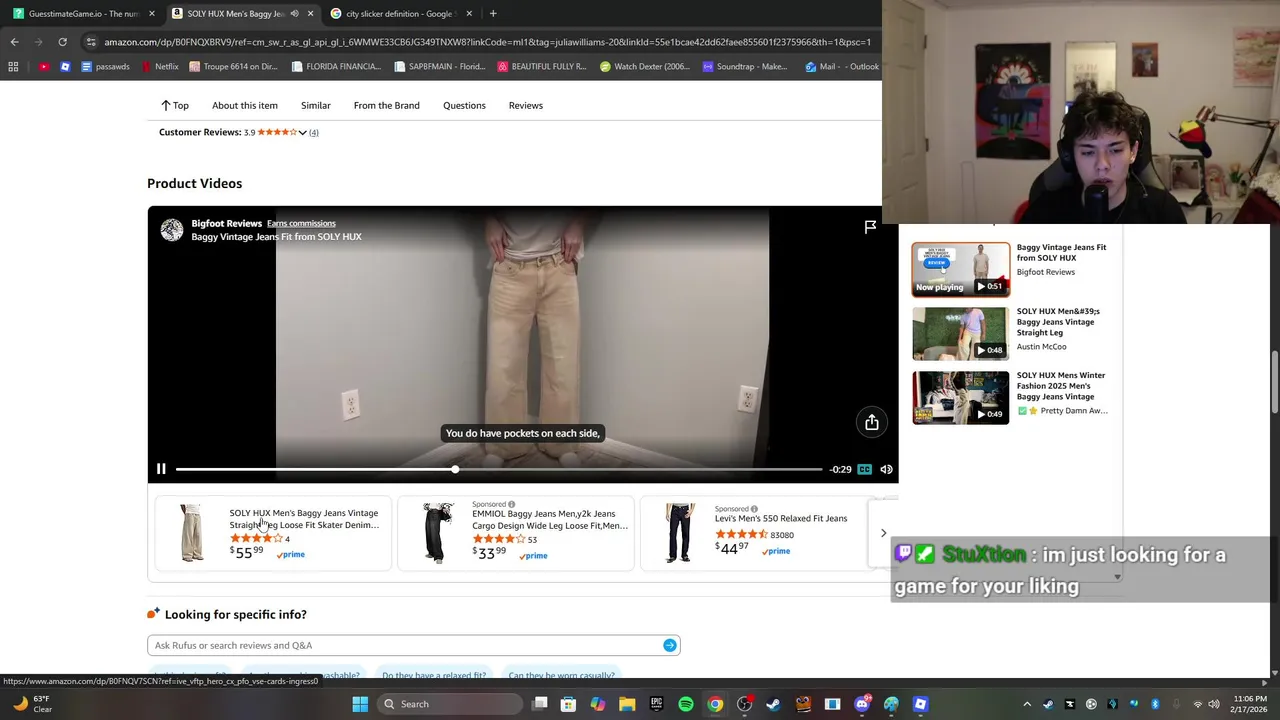Image resolution: width=1280 pixels, height=720 pixels.
Task: Open File Explorer from the taskbar
Action: (x=627, y=704)
